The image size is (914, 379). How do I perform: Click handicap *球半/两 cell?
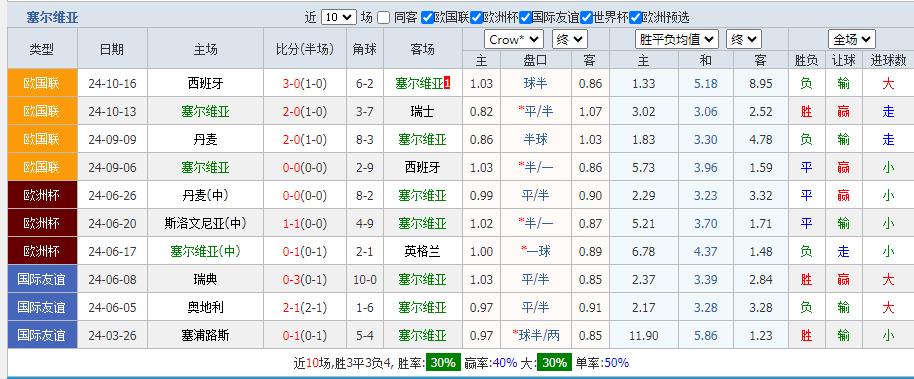coord(536,335)
